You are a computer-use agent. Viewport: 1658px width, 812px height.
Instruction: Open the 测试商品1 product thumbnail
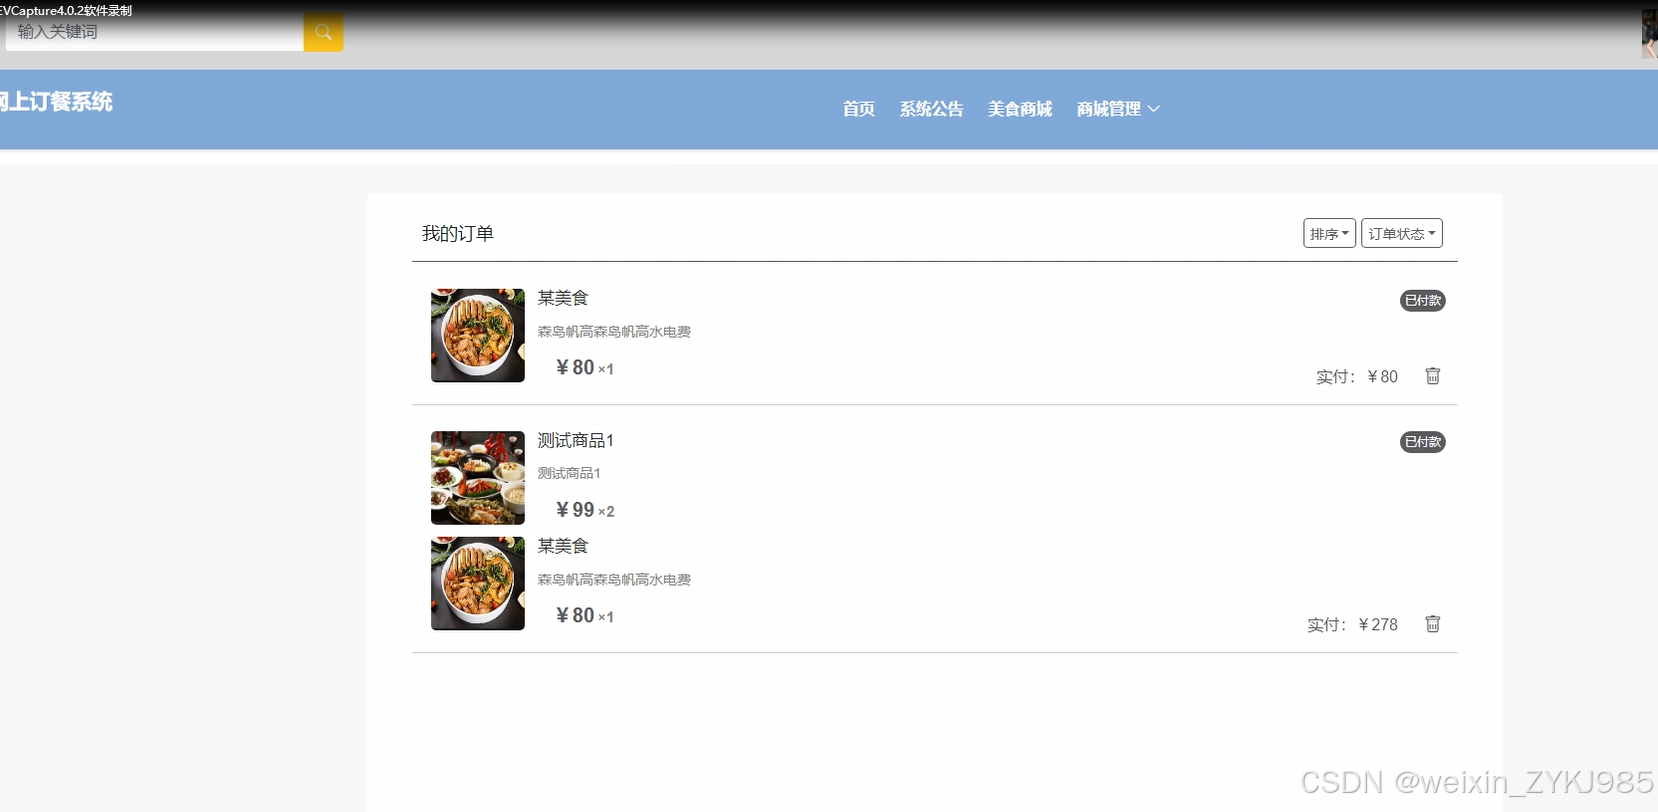coord(478,478)
